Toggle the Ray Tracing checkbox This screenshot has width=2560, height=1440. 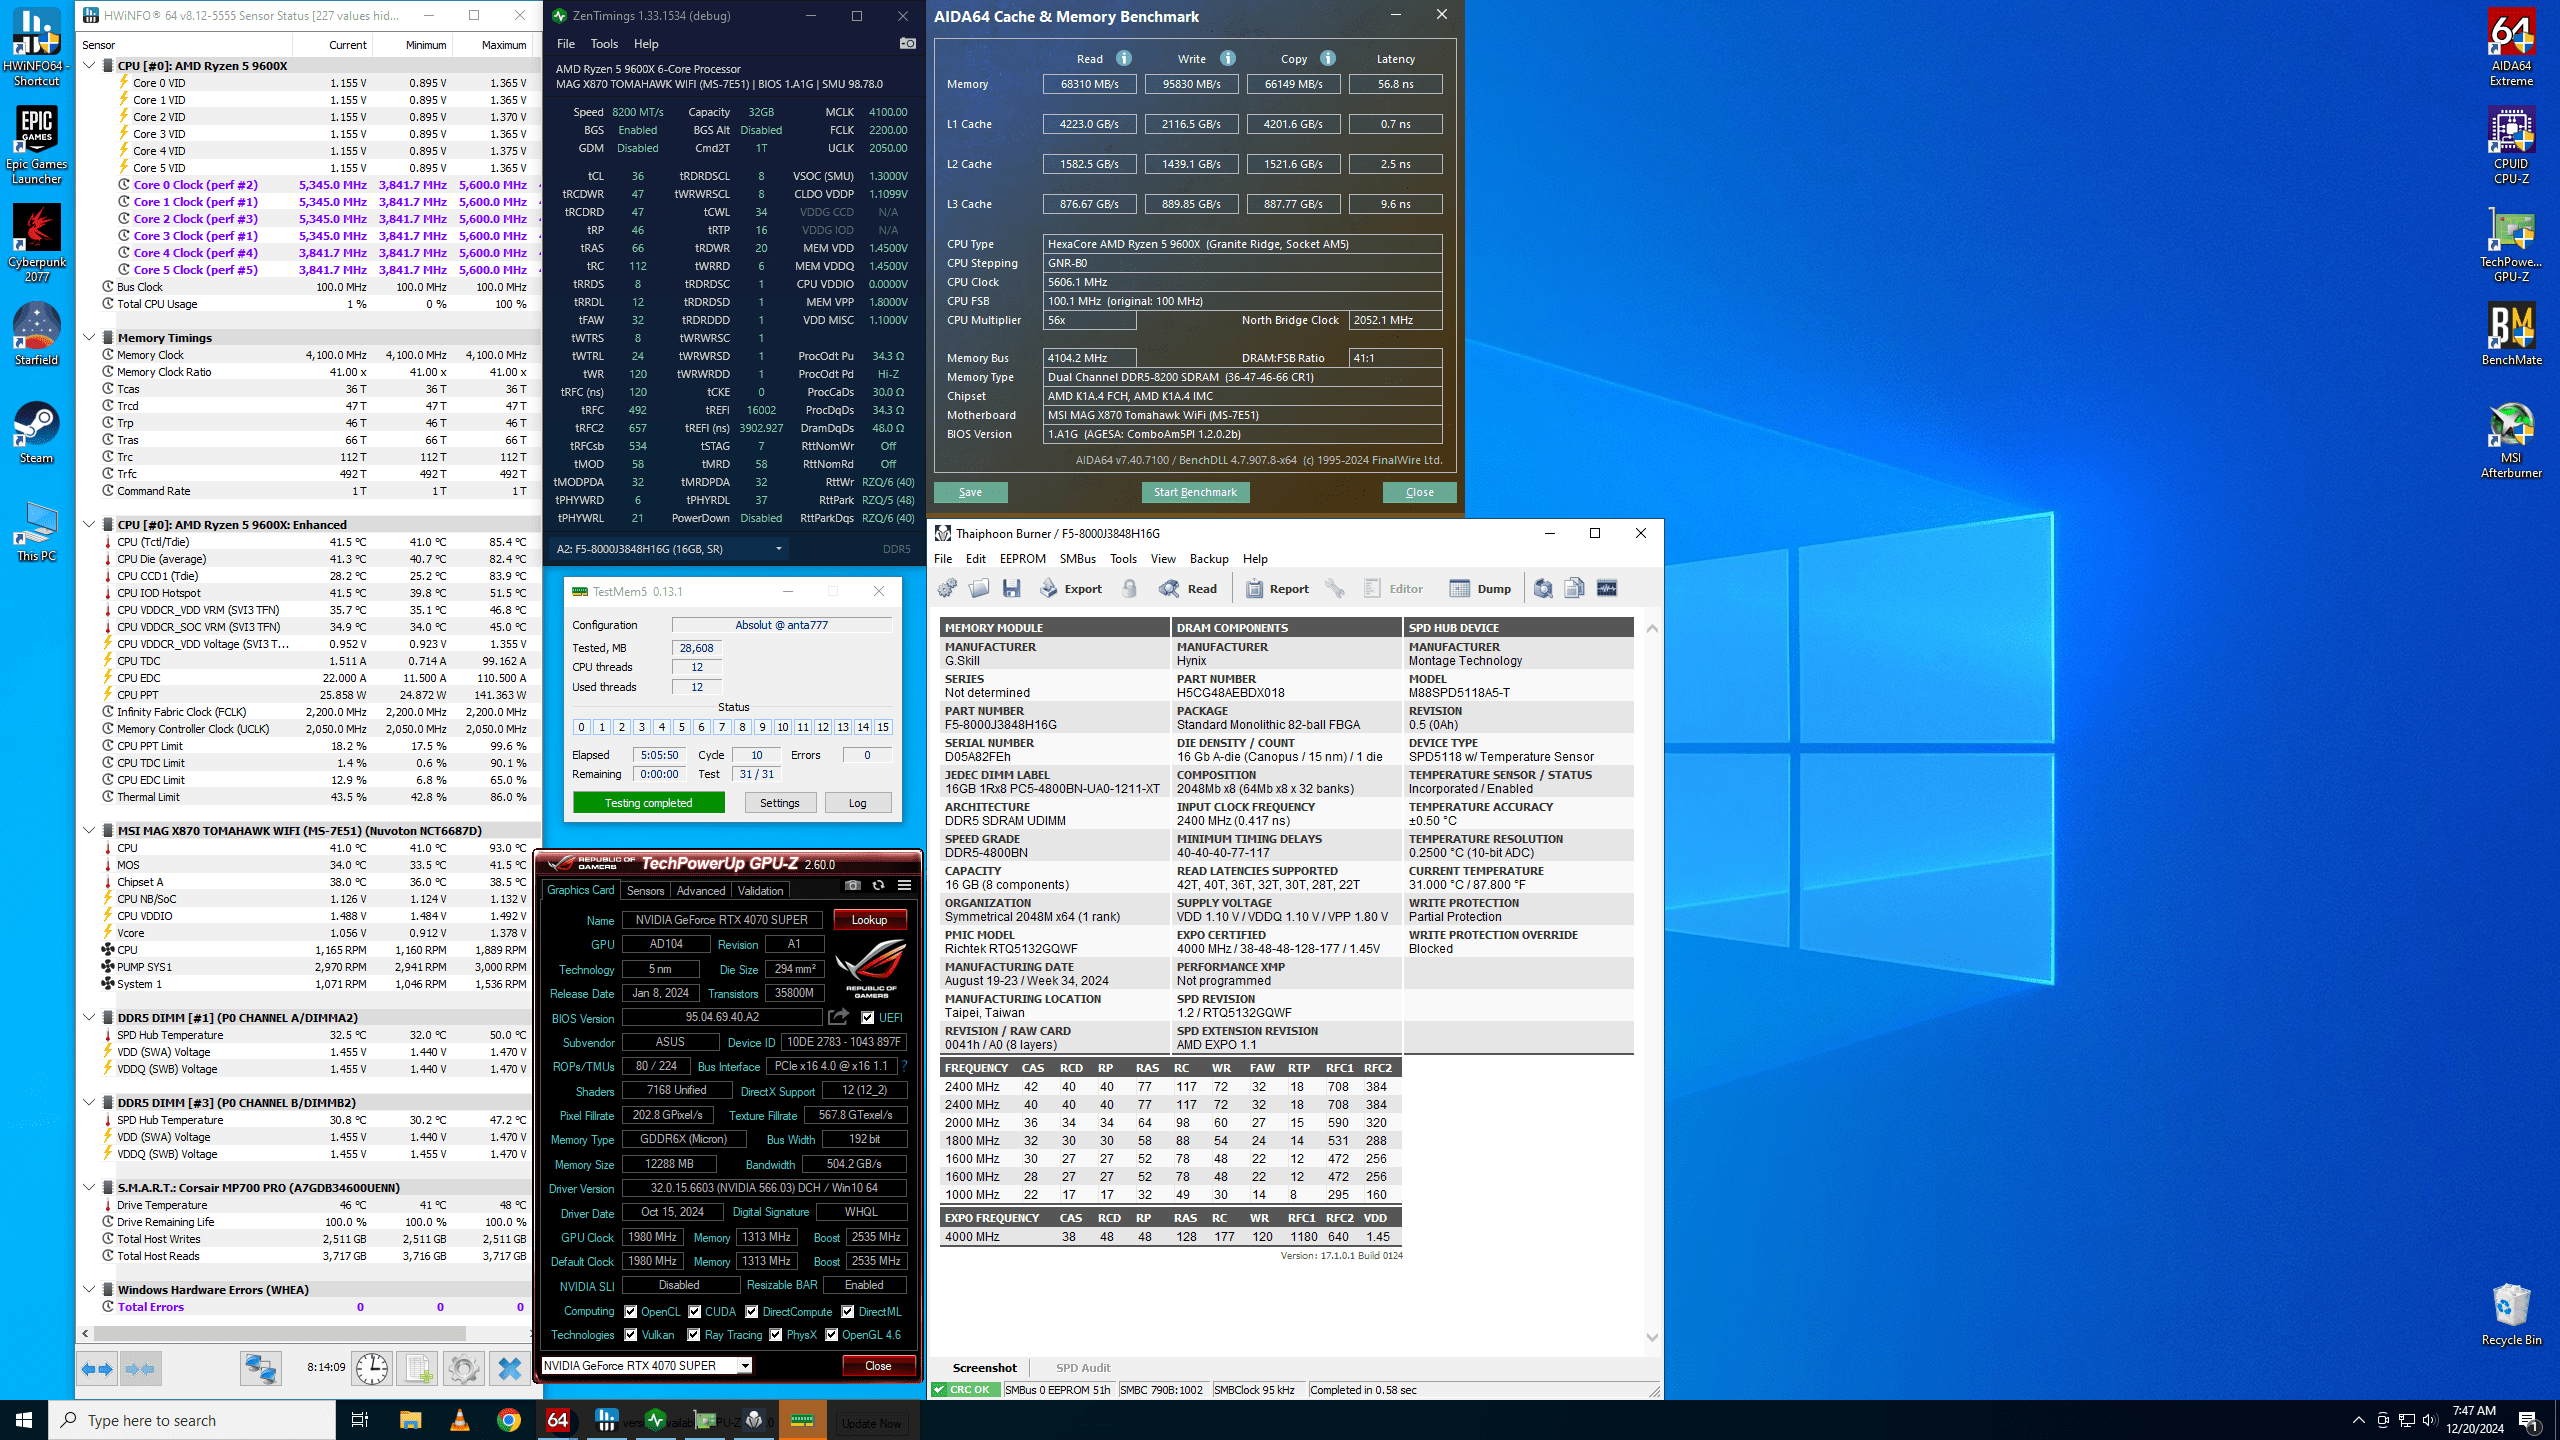694,1335
